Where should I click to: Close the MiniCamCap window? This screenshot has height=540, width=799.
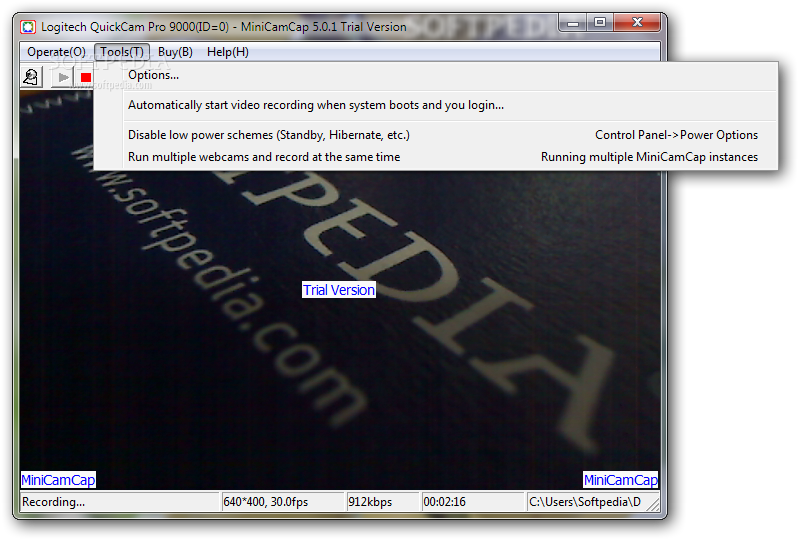pyautogui.click(x=637, y=23)
